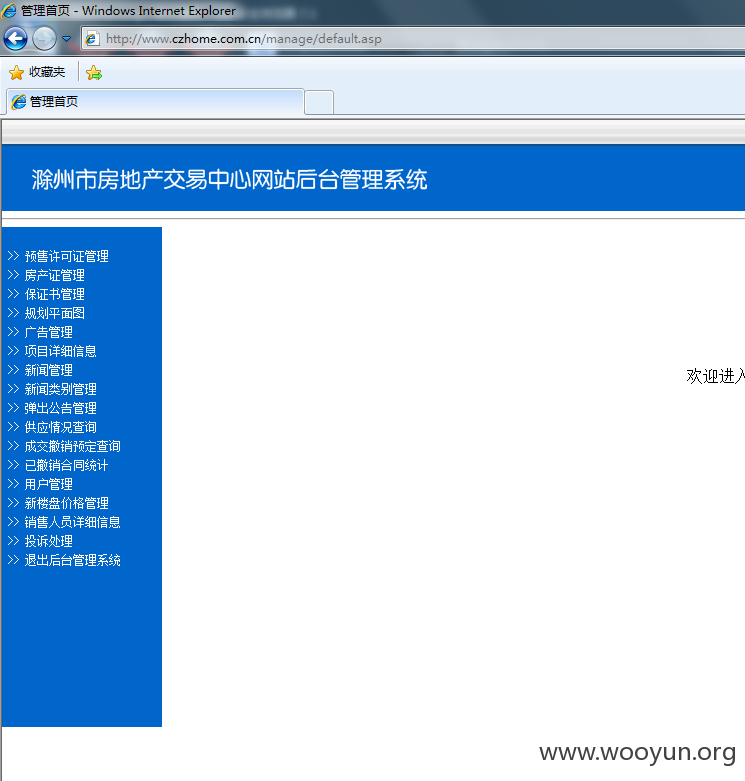Viewport: 745px width, 781px height.
Task: Click the 欢迎进入 welcome text
Action: click(x=716, y=376)
